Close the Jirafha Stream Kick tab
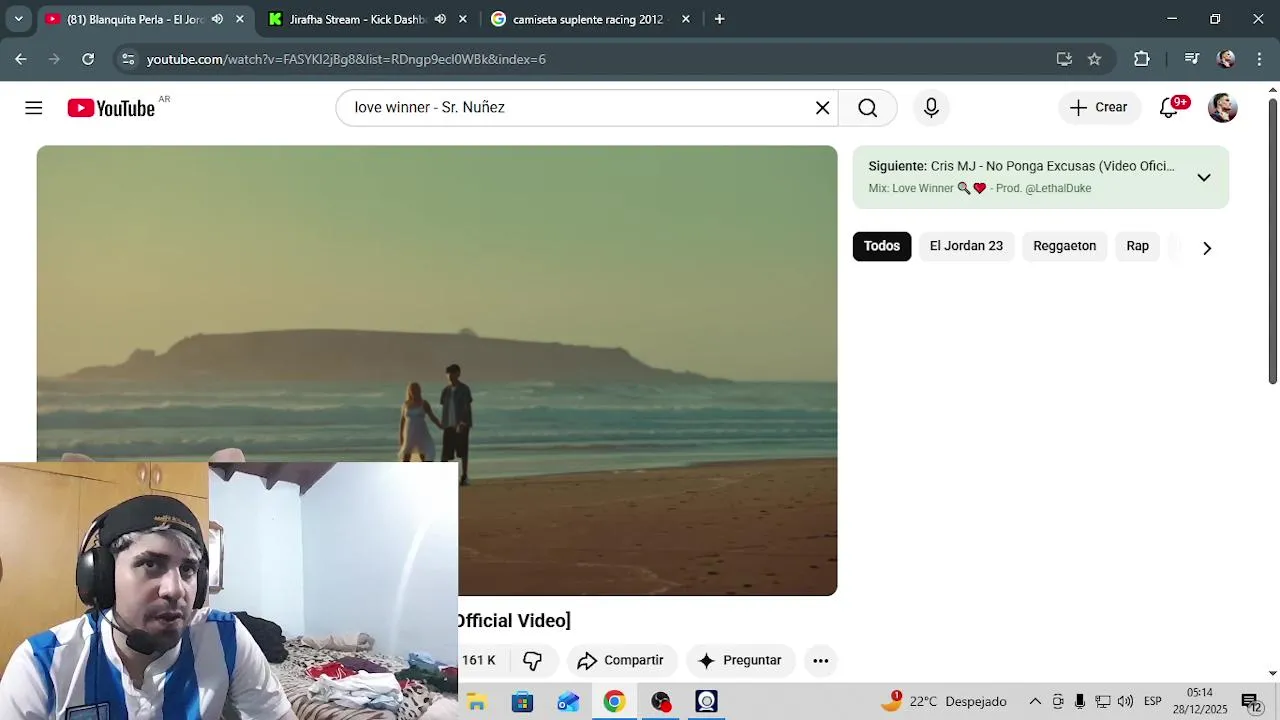Screen dimensions: 1280x720 (462, 19)
